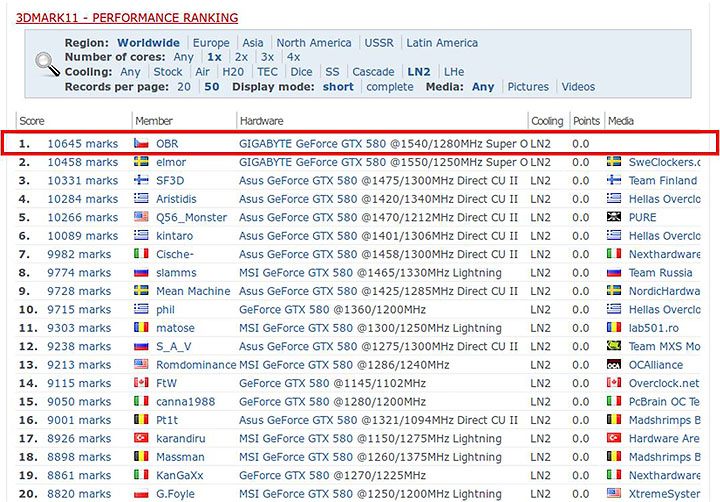720x502 pixels.
Task: Filter cooling by Dice
Action: [301, 72]
